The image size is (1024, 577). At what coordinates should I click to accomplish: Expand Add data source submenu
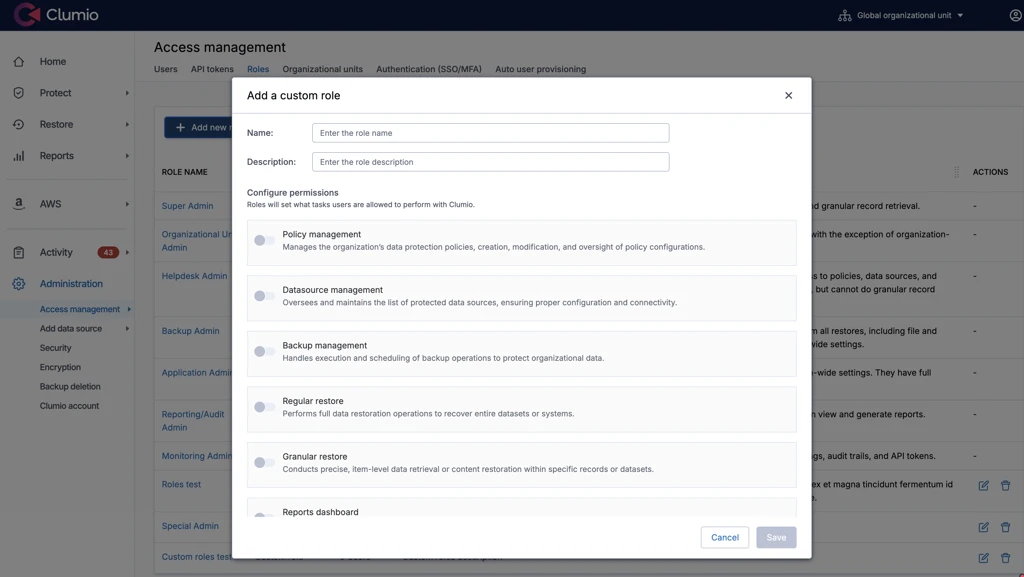(x=127, y=329)
